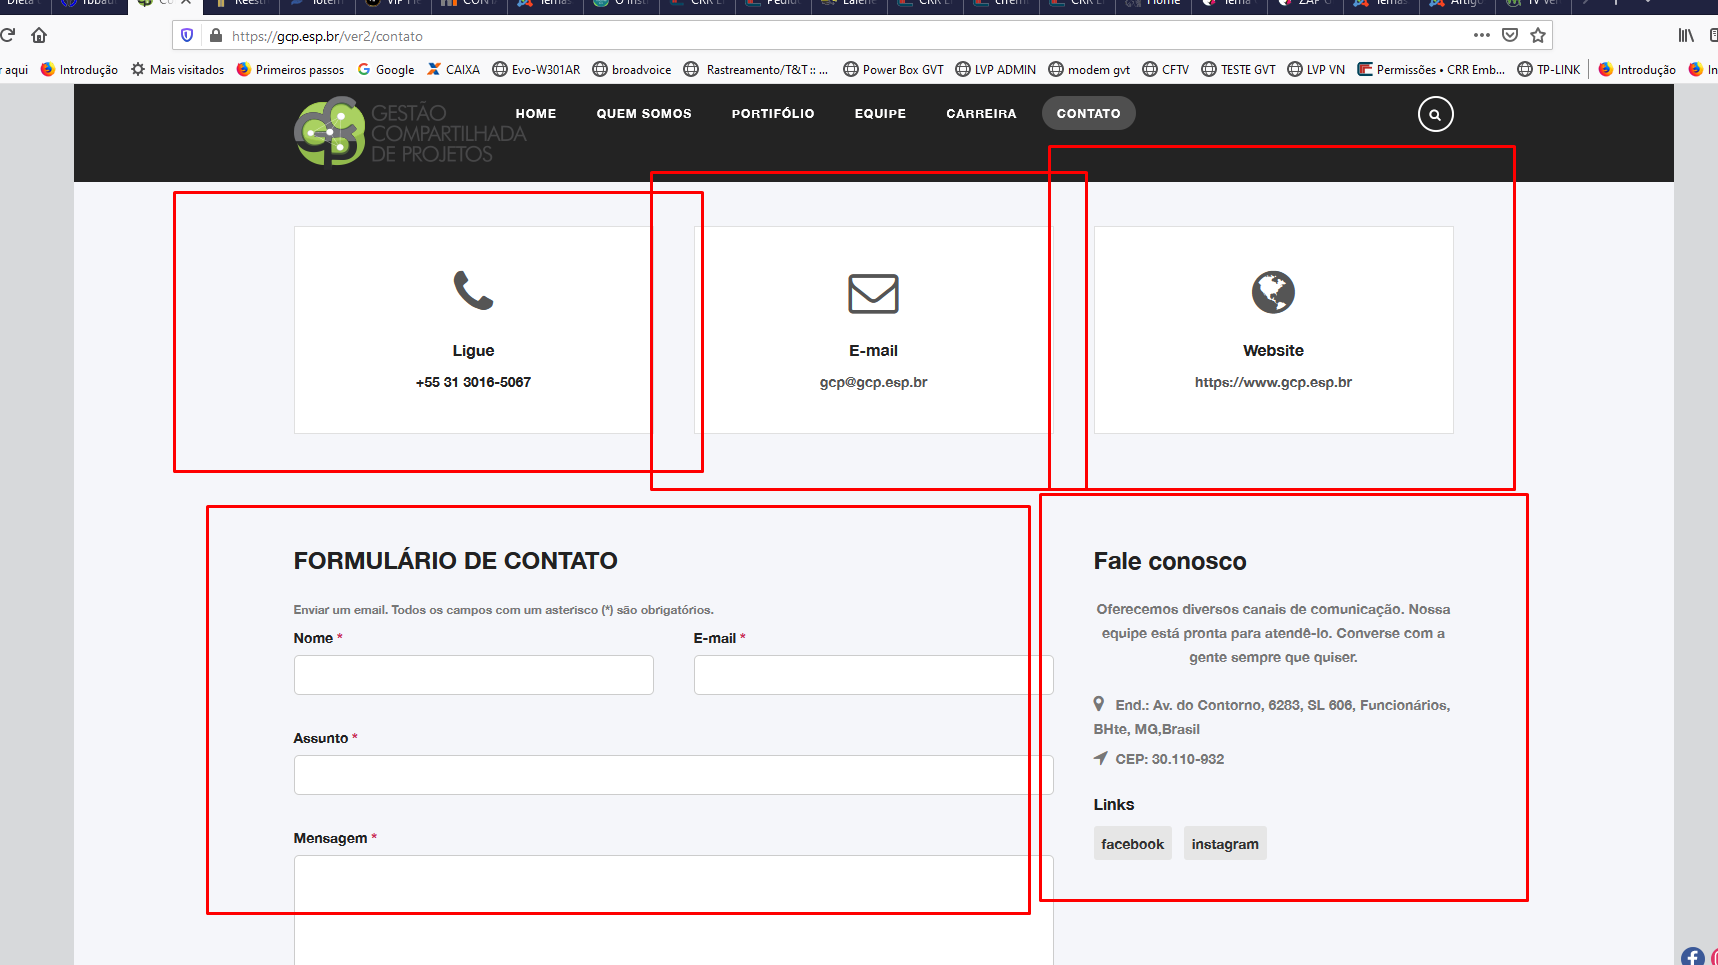Viewport: 1718px width, 965px height.
Task: Click the phone icon above Ligue
Action: click(x=473, y=291)
